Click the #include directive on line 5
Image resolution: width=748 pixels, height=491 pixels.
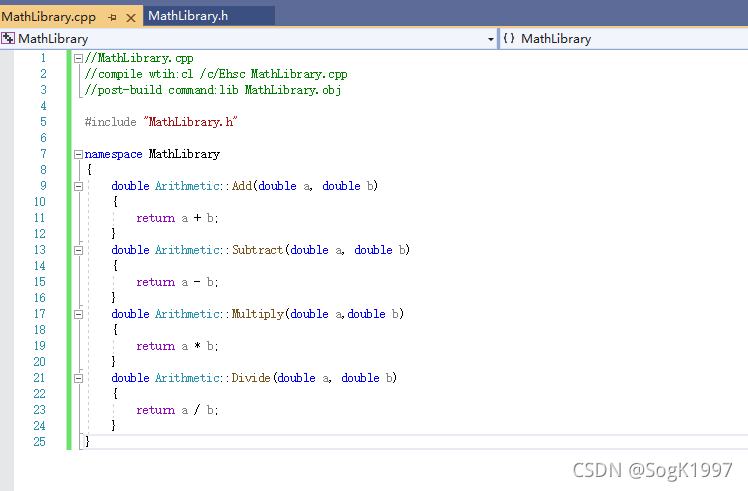pyautogui.click(x=110, y=122)
